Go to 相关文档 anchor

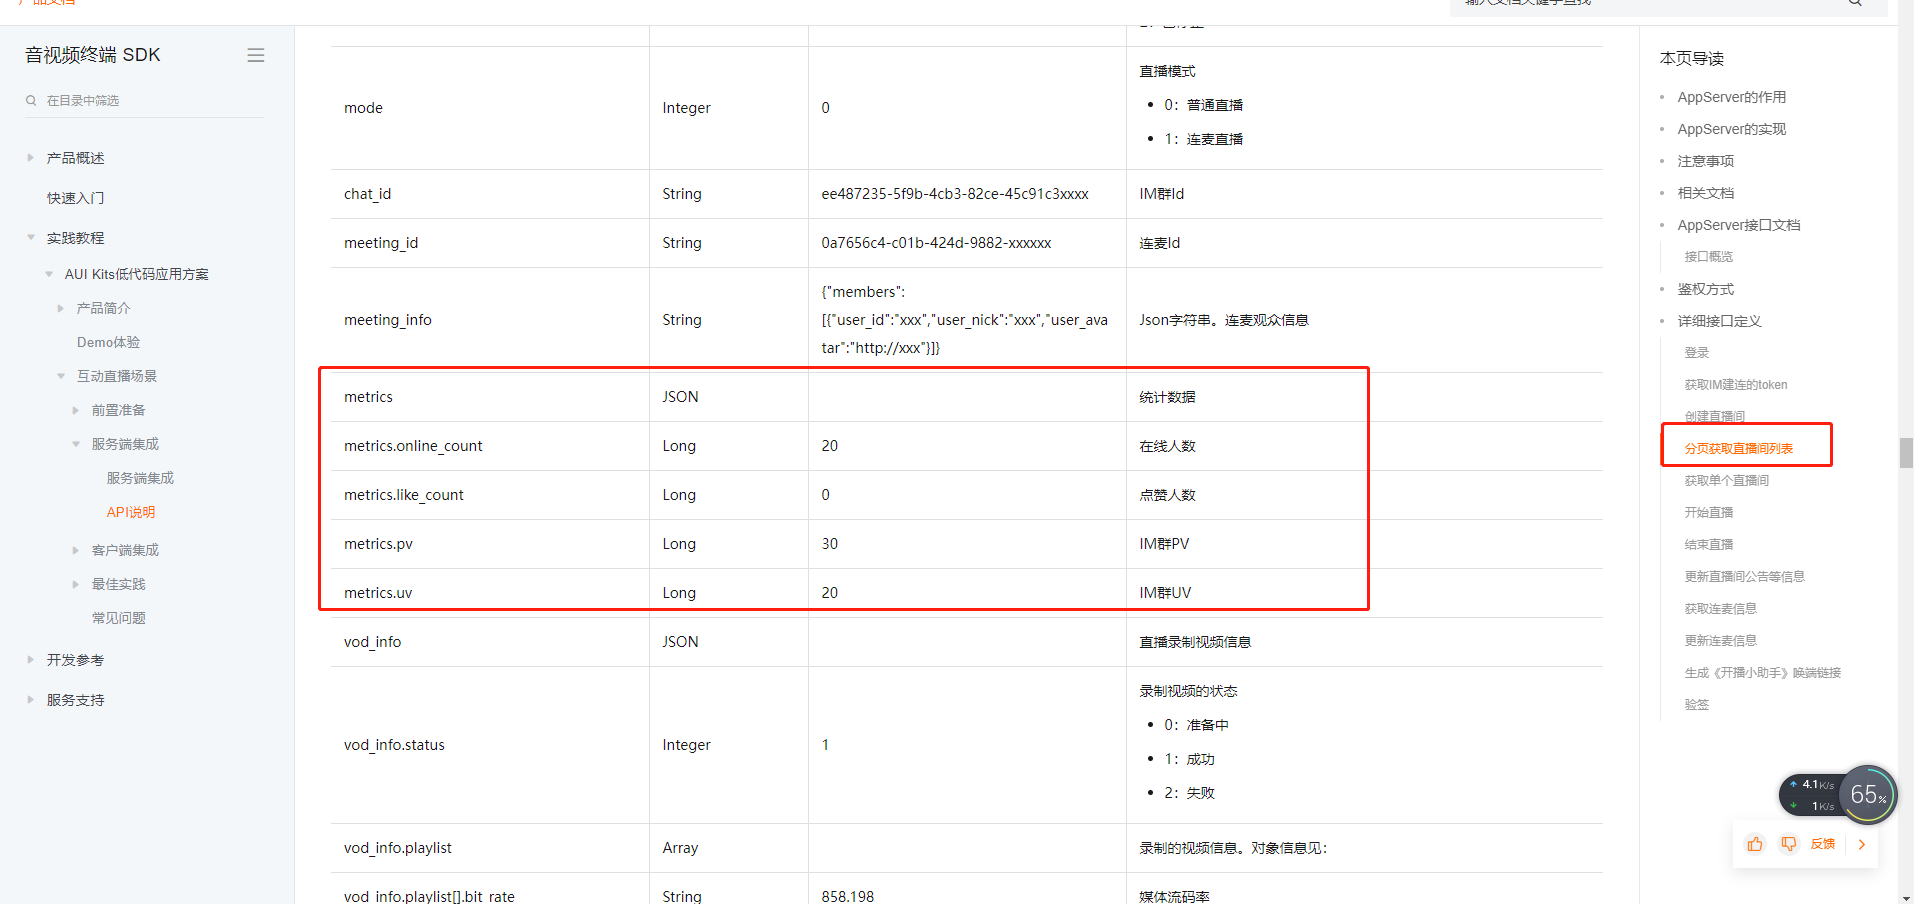[x=1705, y=193]
